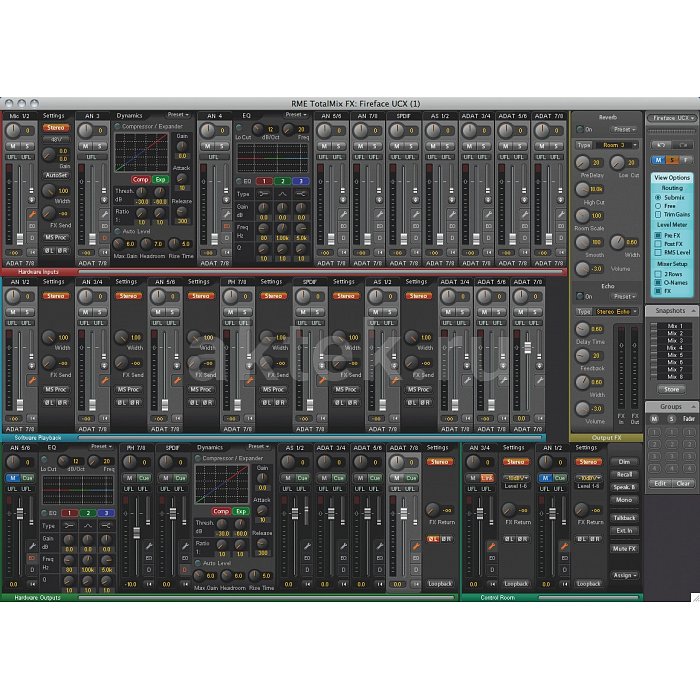Click the Mute FX button
Viewport: 700px width, 700px height.
pyautogui.click(x=624, y=549)
